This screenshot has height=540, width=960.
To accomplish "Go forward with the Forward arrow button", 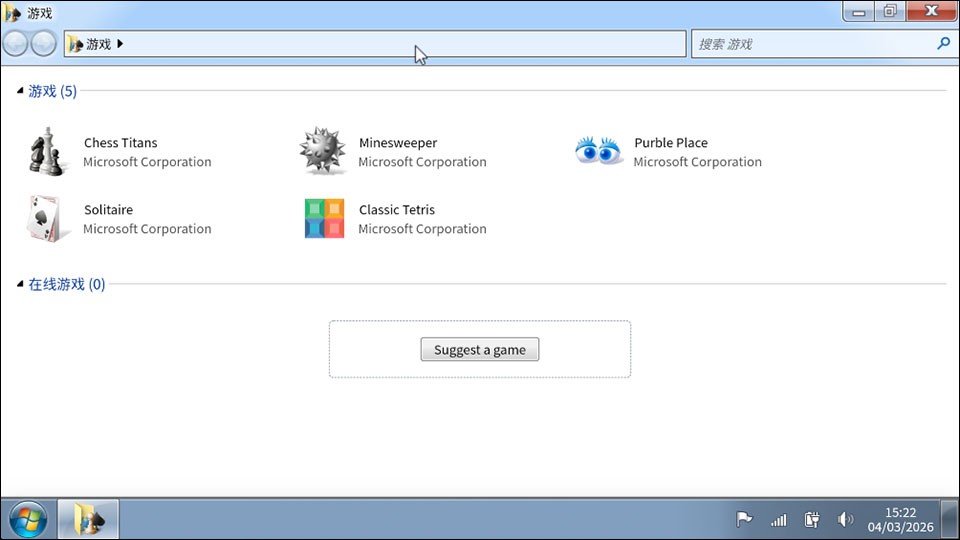I will (43, 44).
